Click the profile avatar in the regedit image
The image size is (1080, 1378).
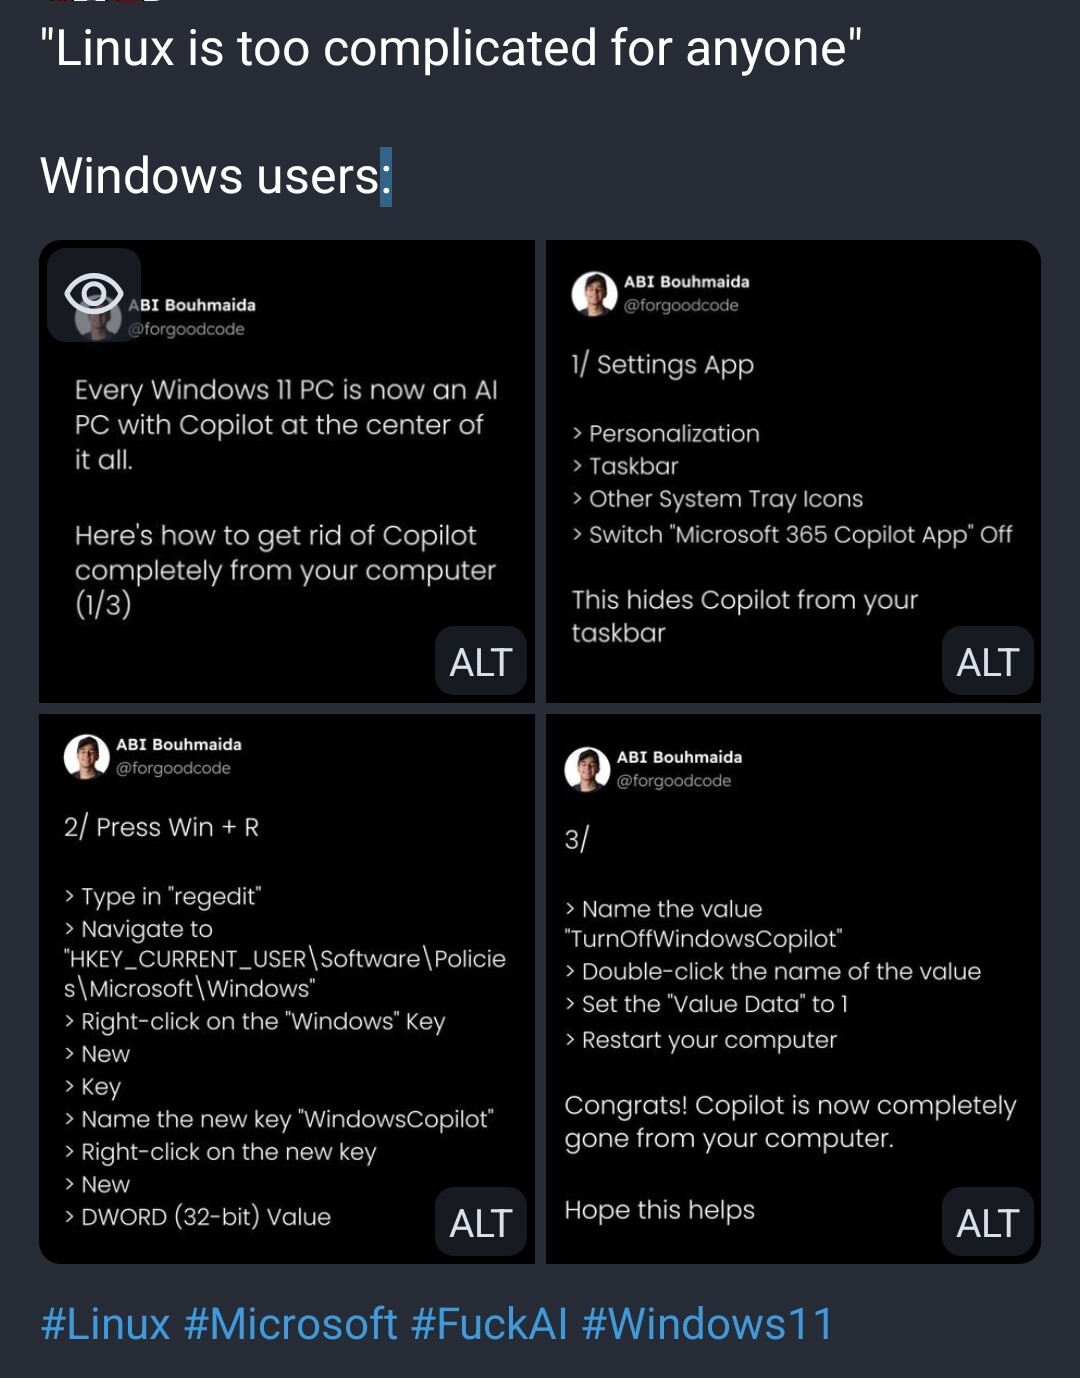[87, 756]
